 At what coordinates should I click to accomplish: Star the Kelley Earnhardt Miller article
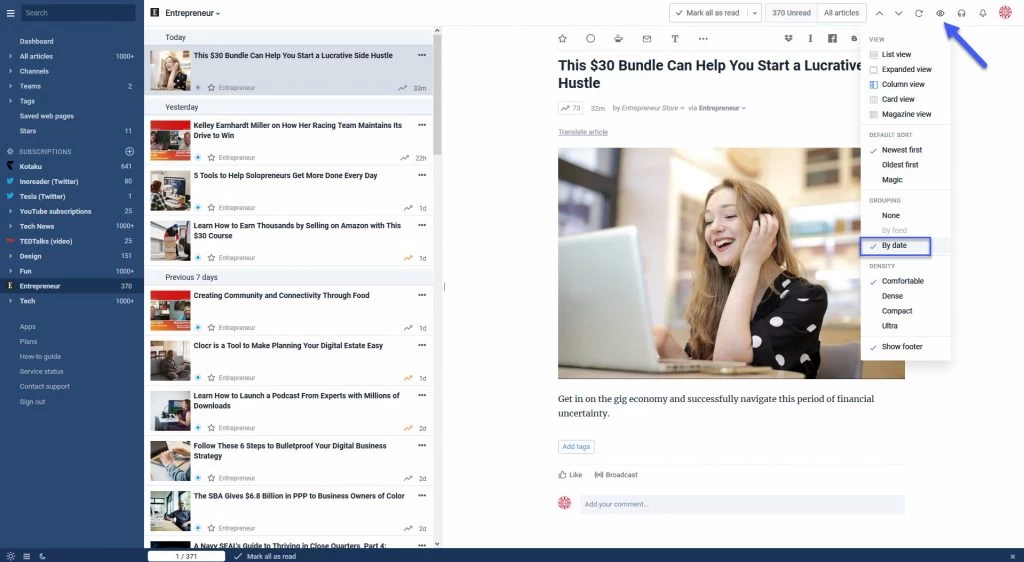[211, 157]
